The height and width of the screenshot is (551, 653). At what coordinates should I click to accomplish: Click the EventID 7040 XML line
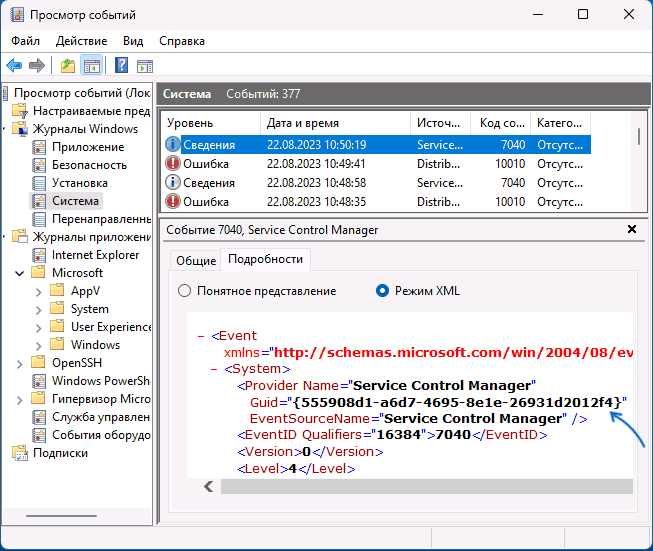(392, 435)
